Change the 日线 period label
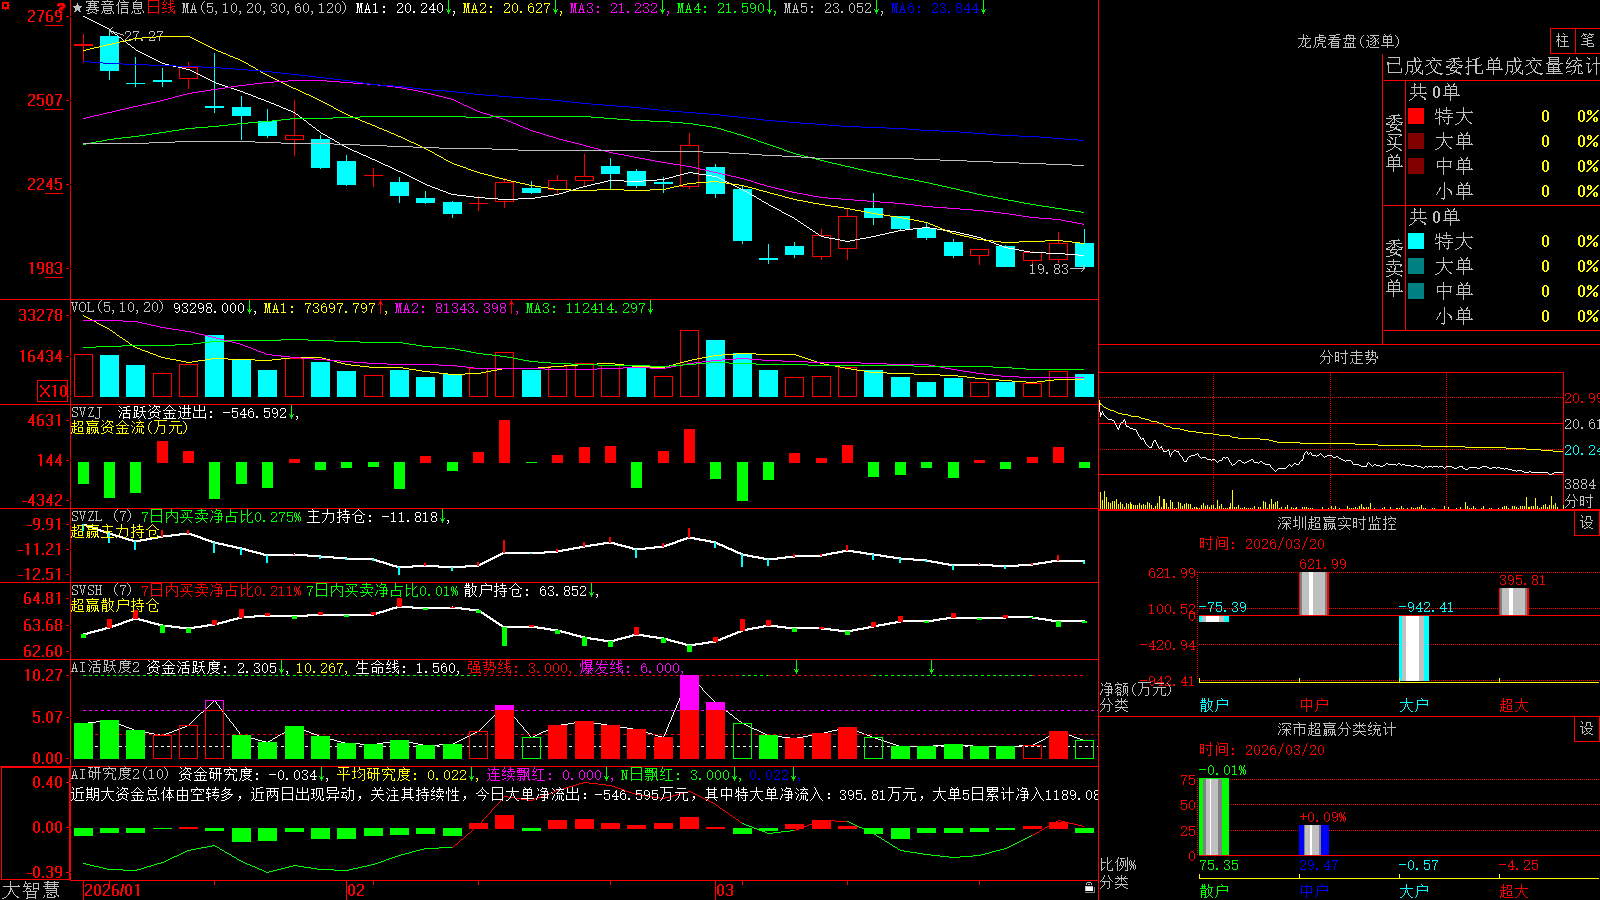The width and height of the screenshot is (1600, 900). pos(161,8)
